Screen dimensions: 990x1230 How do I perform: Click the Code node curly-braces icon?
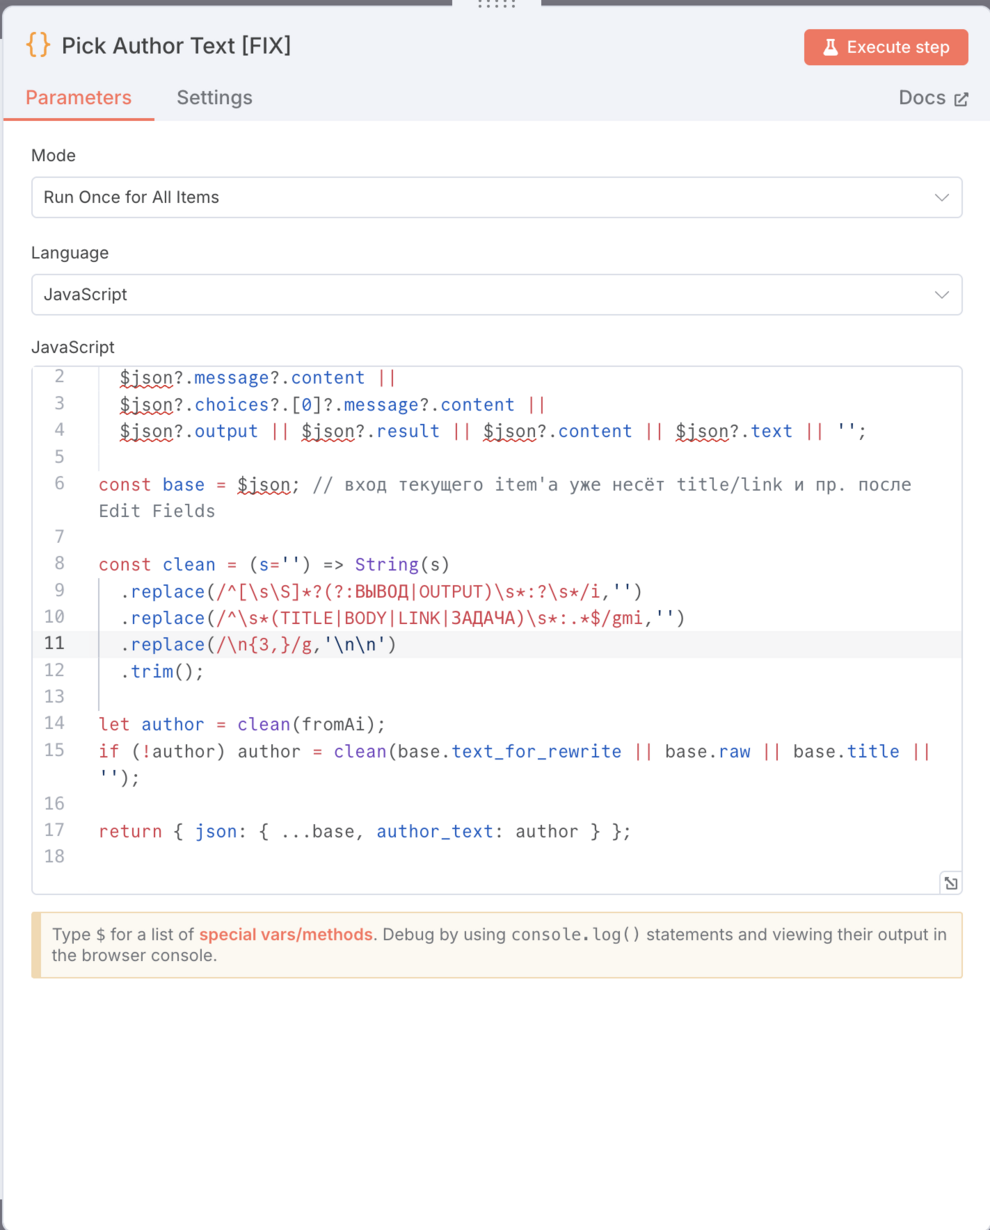click(x=38, y=45)
